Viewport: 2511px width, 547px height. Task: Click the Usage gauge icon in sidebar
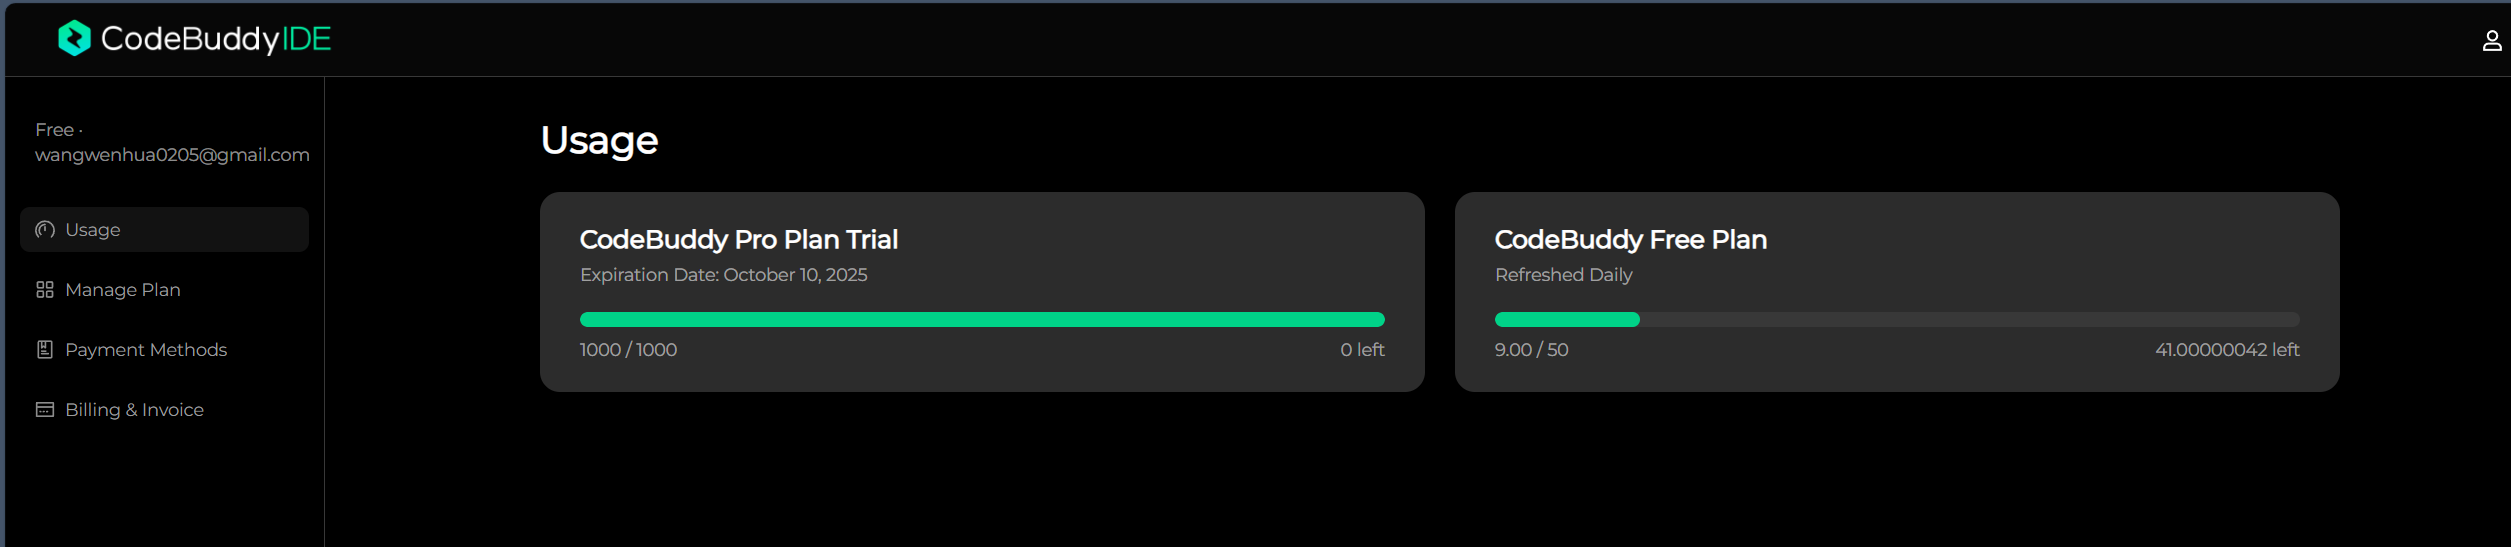45,229
